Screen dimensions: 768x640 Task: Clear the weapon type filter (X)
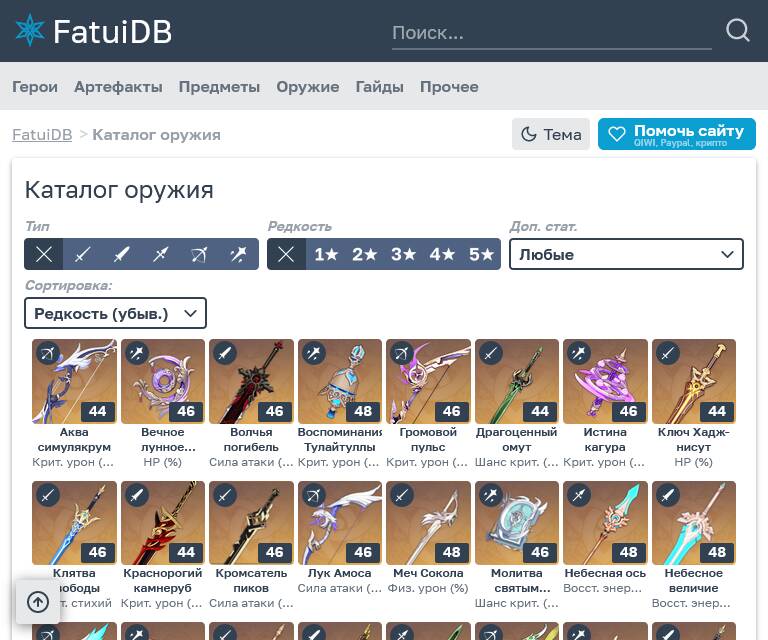click(x=44, y=254)
